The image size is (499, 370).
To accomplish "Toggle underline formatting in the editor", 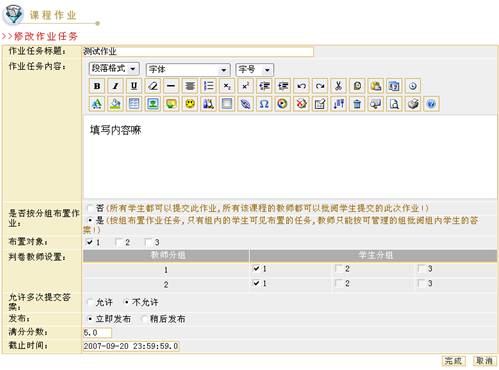I will point(134,86).
